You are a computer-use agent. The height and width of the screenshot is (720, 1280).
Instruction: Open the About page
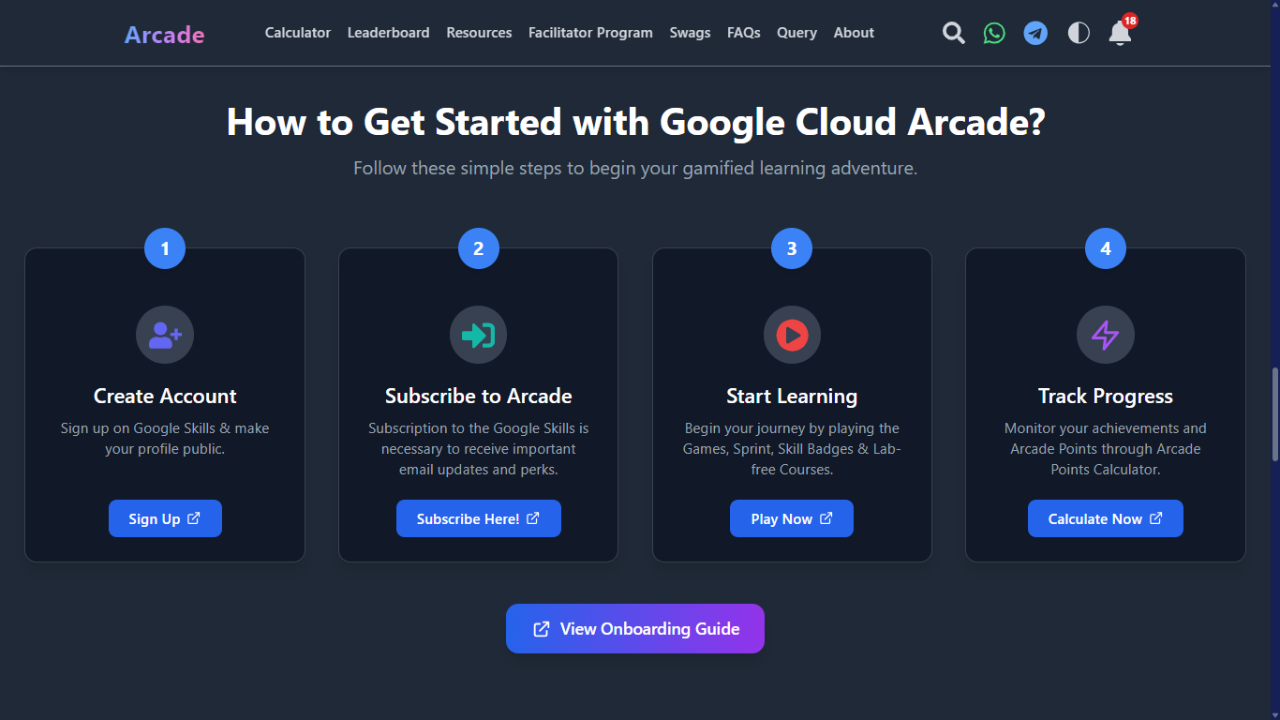[x=854, y=33]
